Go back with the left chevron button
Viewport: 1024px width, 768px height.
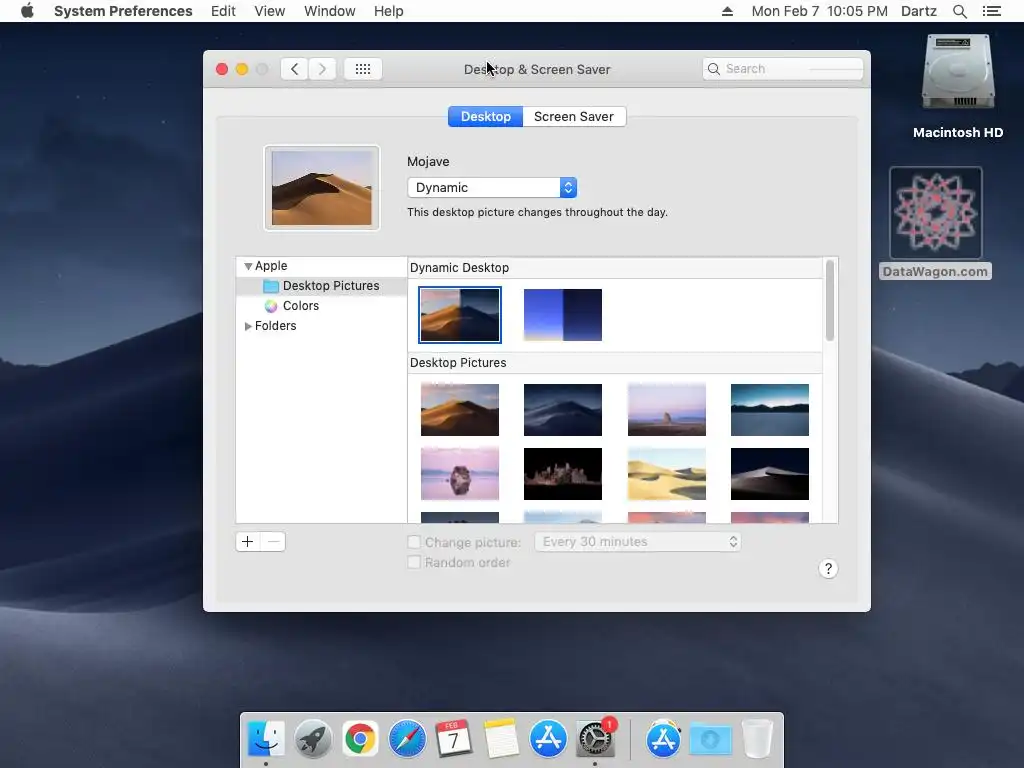coord(295,69)
